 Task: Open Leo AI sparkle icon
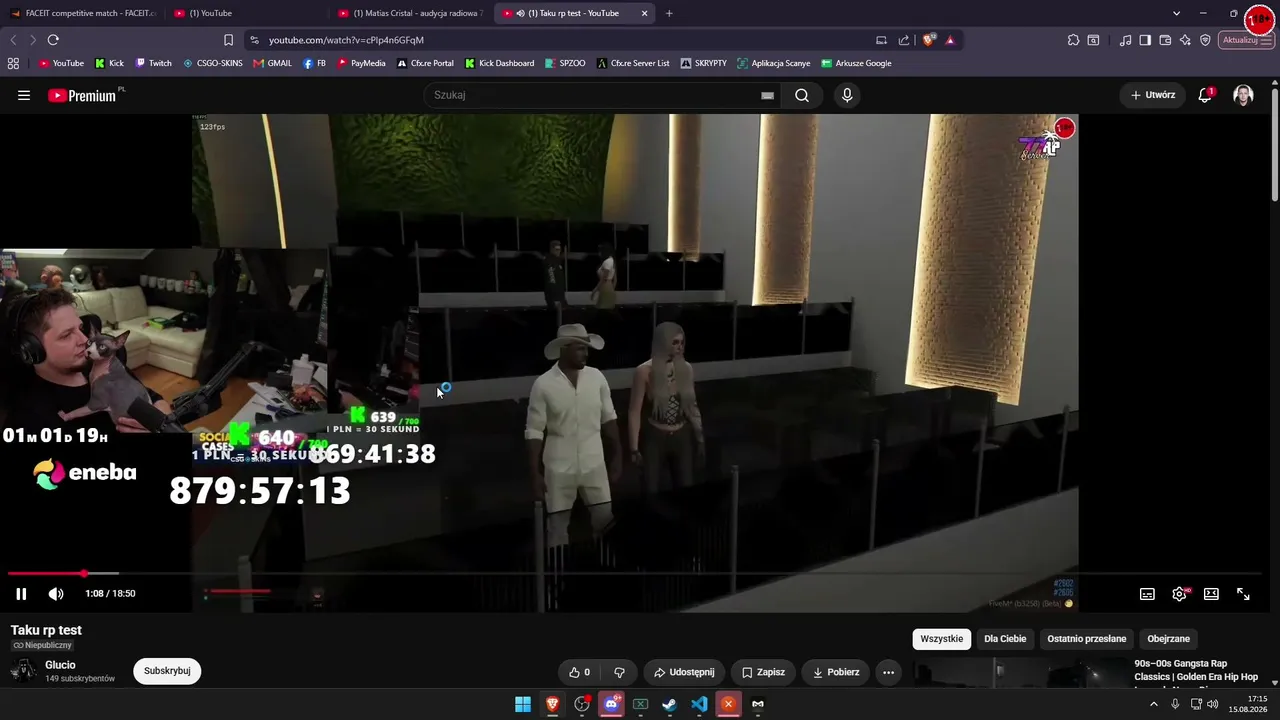point(1185,40)
